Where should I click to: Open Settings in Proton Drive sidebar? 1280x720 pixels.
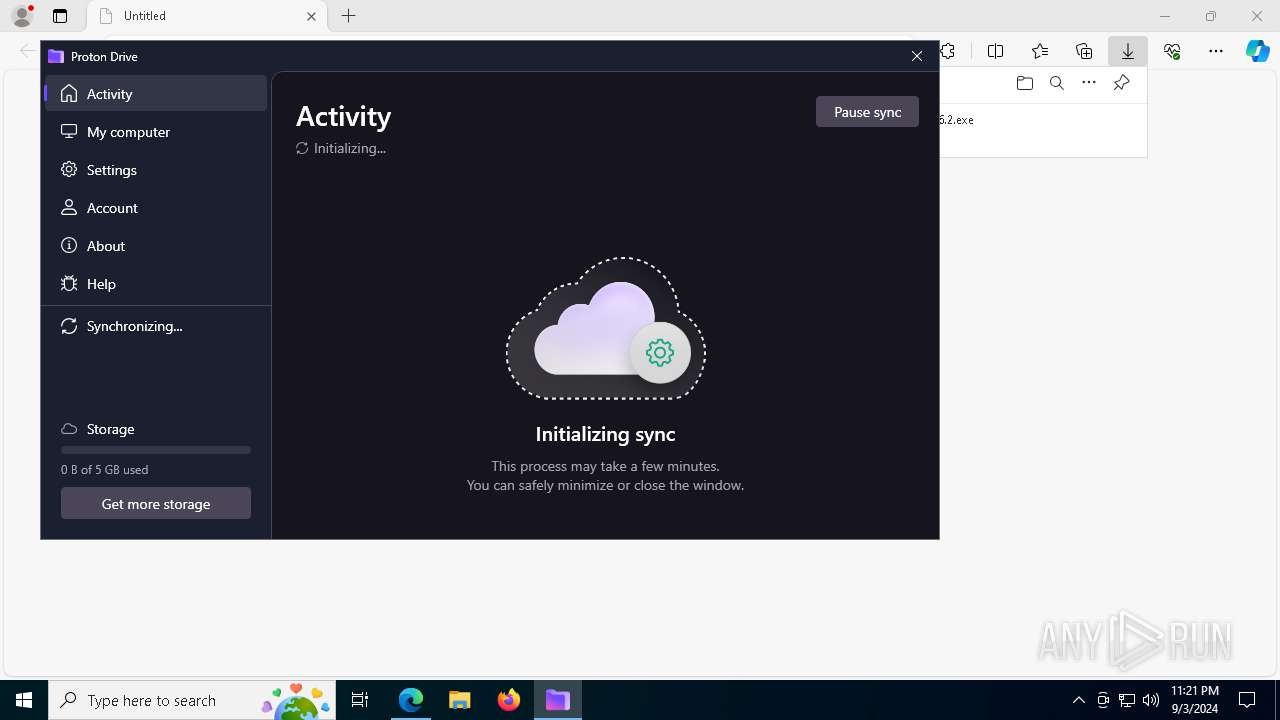coord(156,169)
